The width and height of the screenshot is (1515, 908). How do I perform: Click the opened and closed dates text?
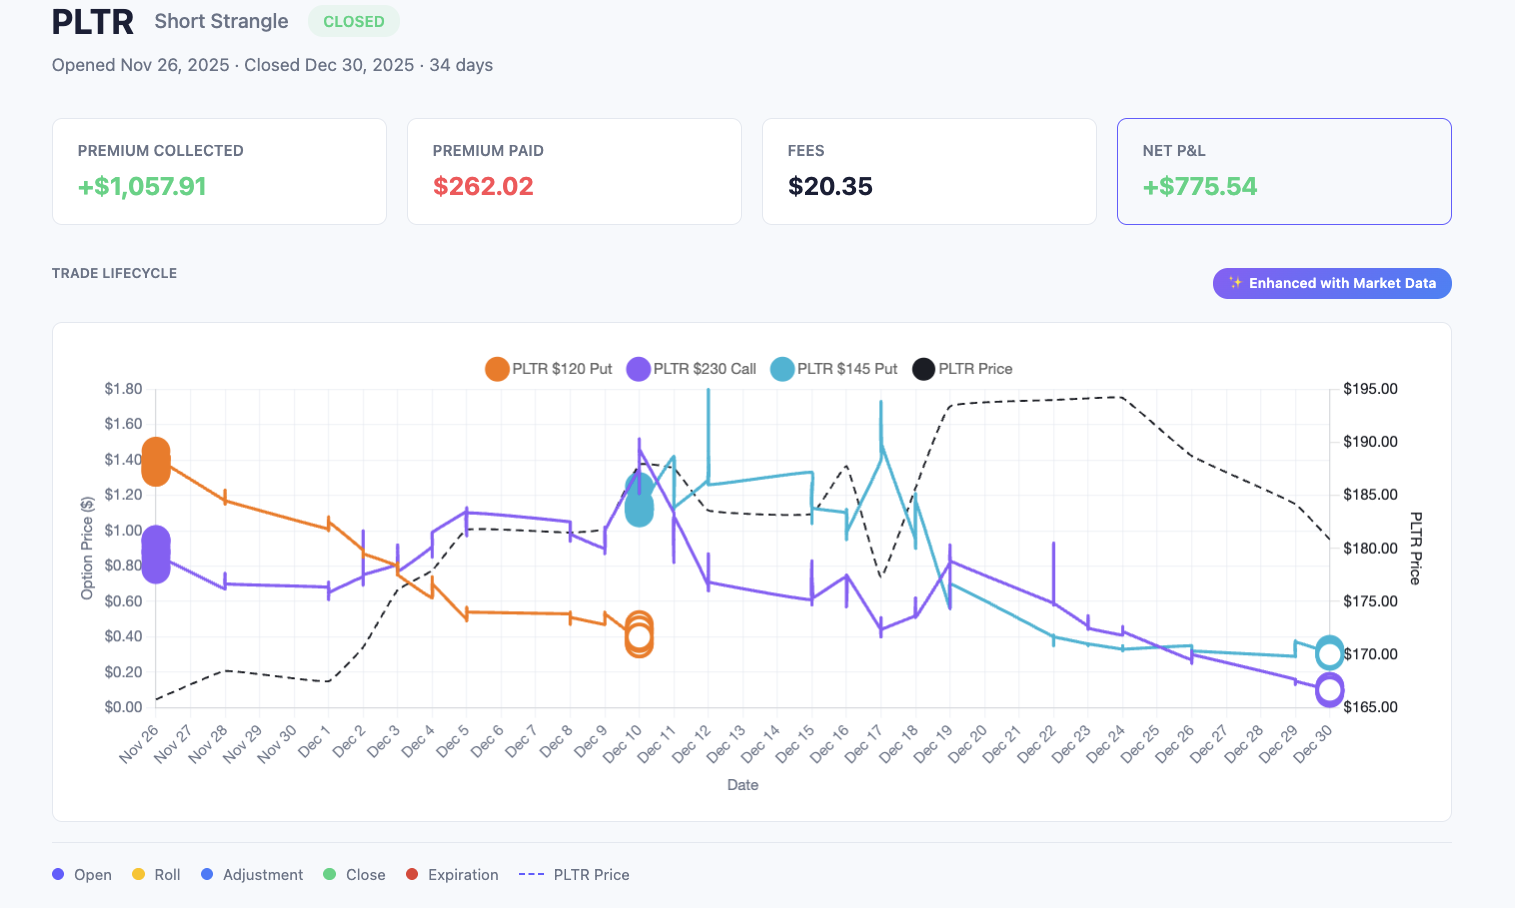[272, 65]
